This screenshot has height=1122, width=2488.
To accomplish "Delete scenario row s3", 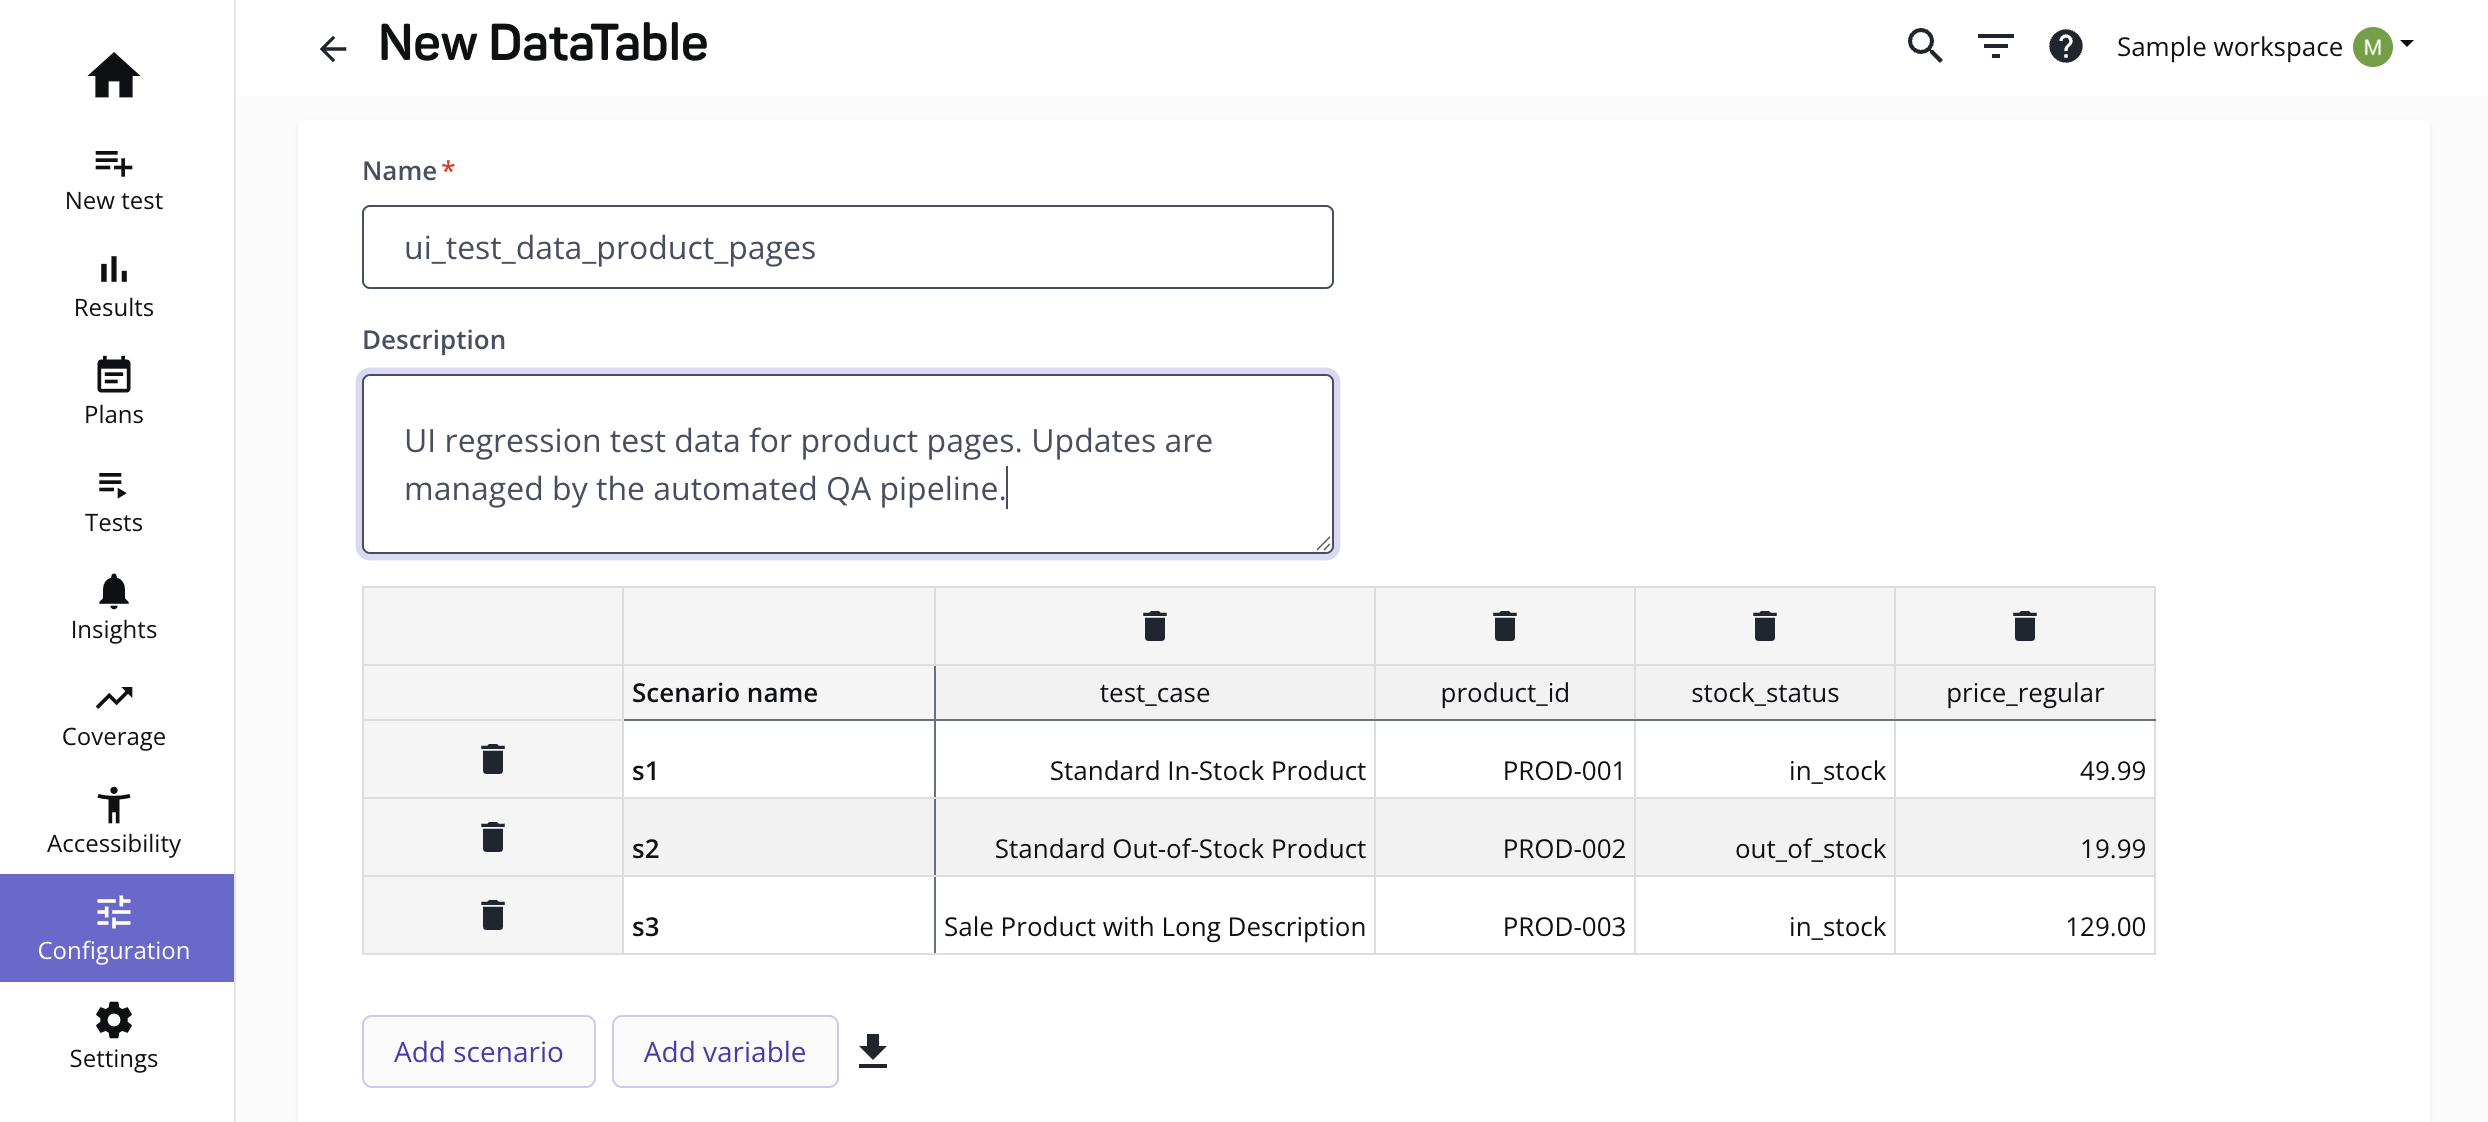I will tap(492, 915).
